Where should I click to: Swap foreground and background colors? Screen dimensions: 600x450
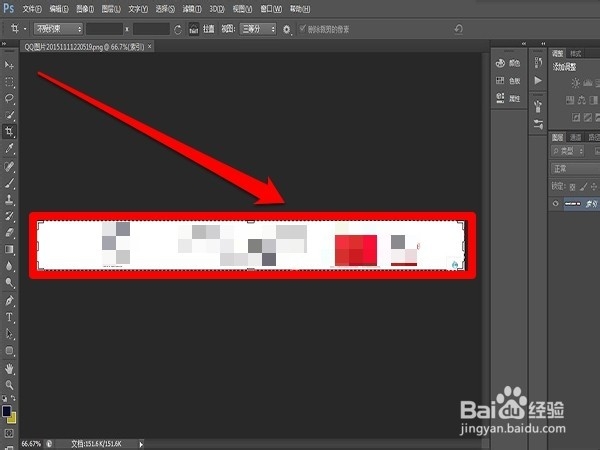pos(13,398)
